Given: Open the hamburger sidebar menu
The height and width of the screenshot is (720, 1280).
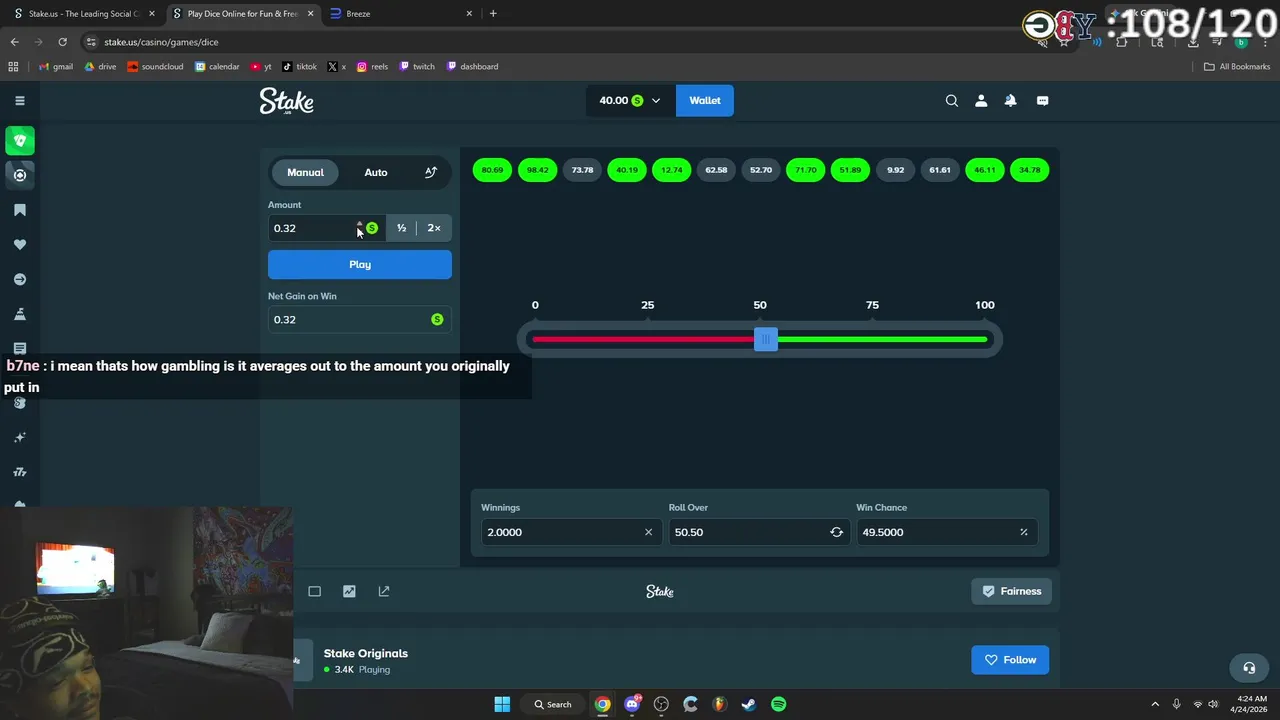Looking at the screenshot, I should (19, 100).
